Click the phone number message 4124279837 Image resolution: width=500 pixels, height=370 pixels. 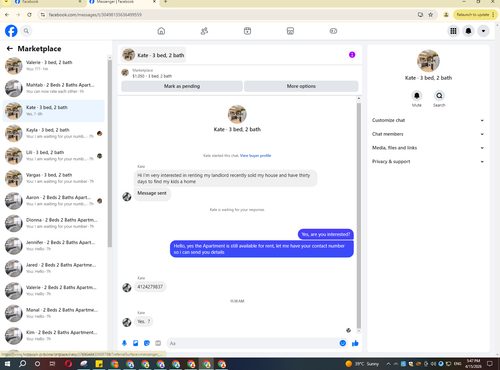click(x=150, y=287)
